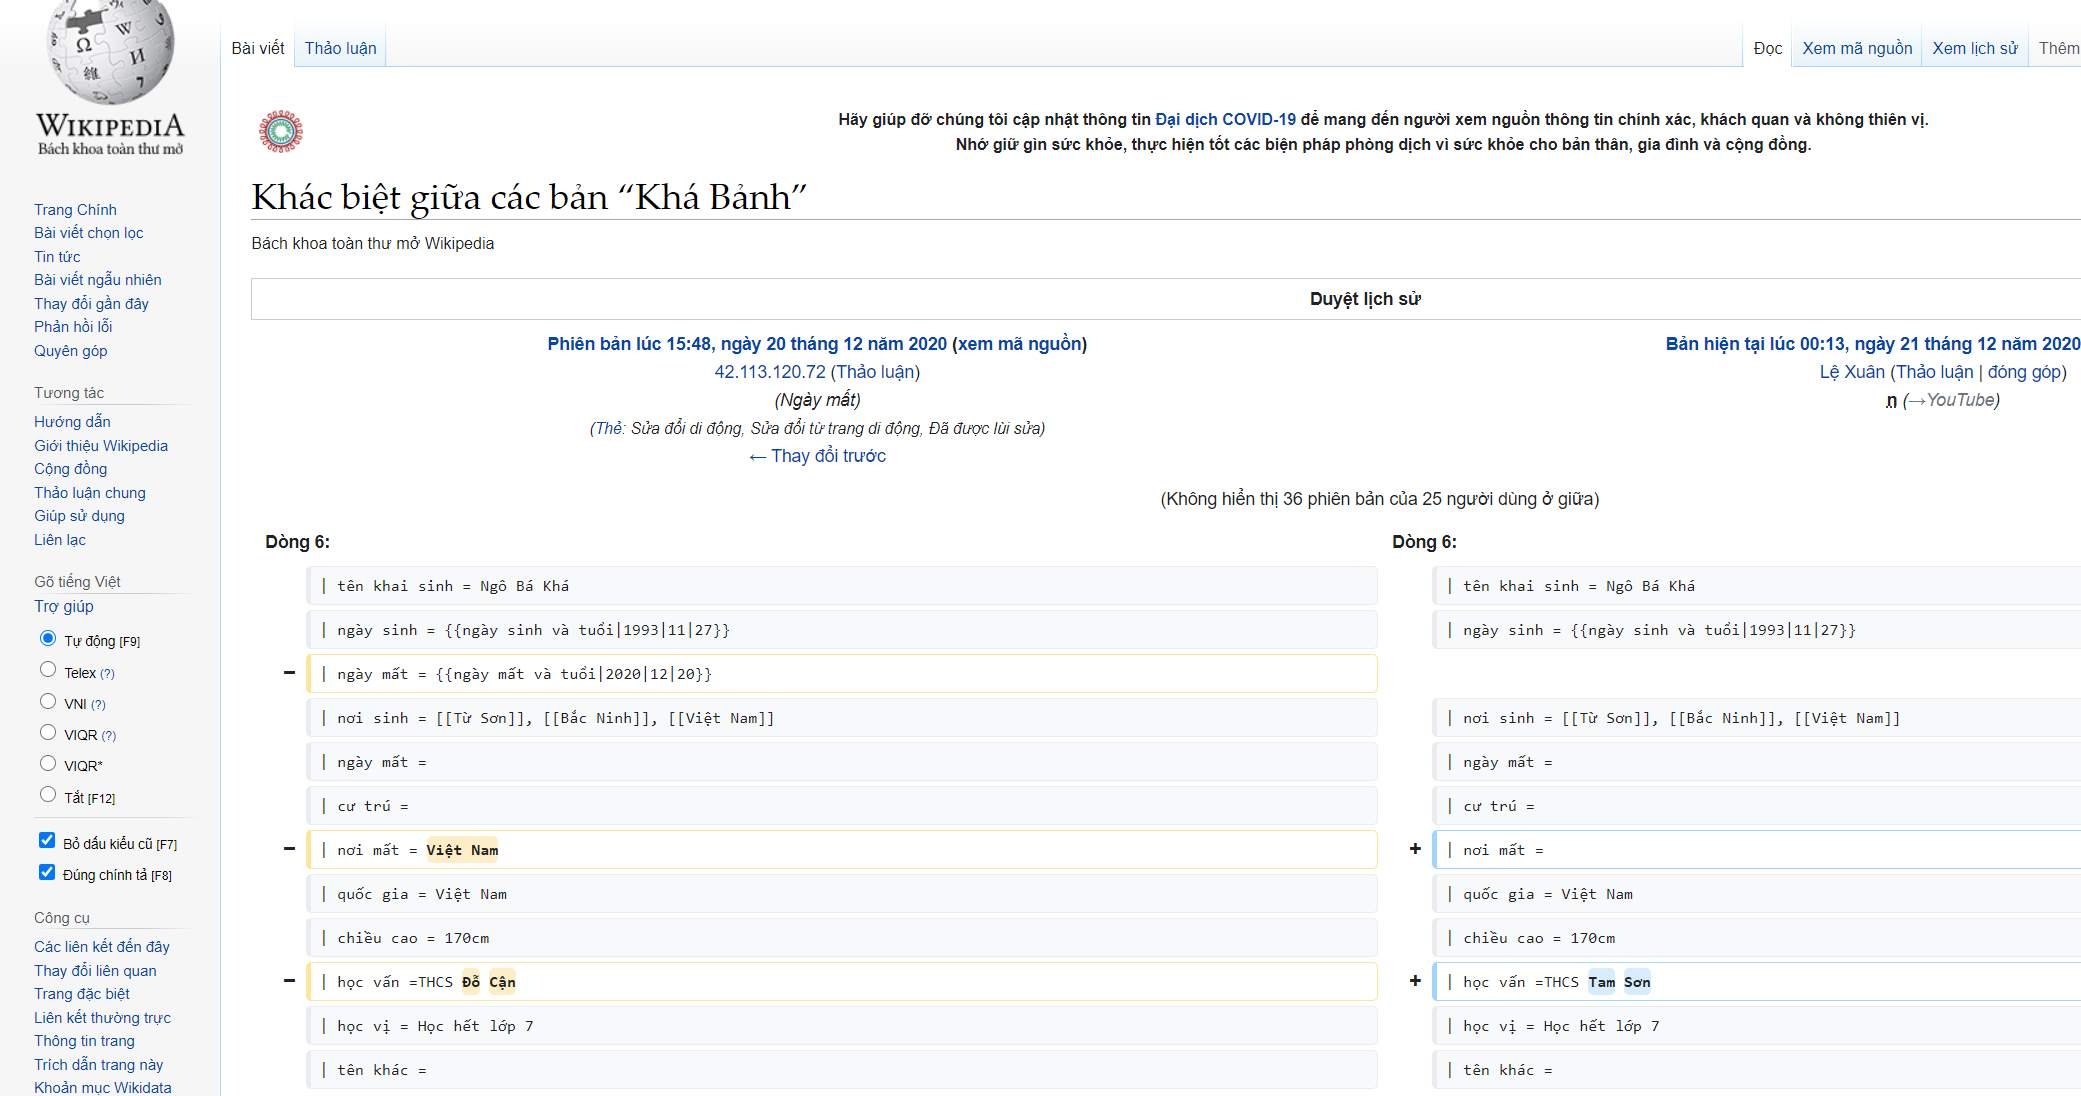
Task: Select the VNI typing option
Action: tap(47, 702)
